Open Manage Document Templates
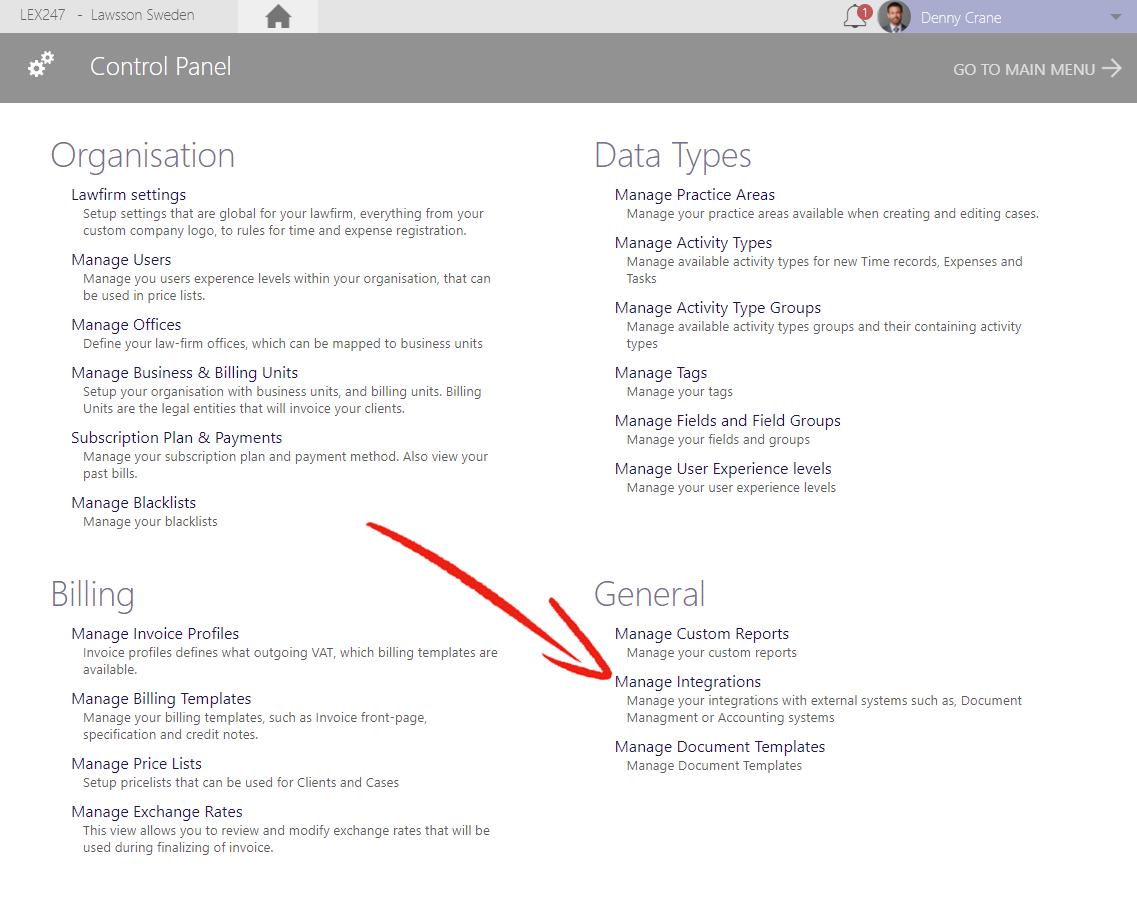Image resolution: width=1137 pixels, height=918 pixels. (720, 747)
